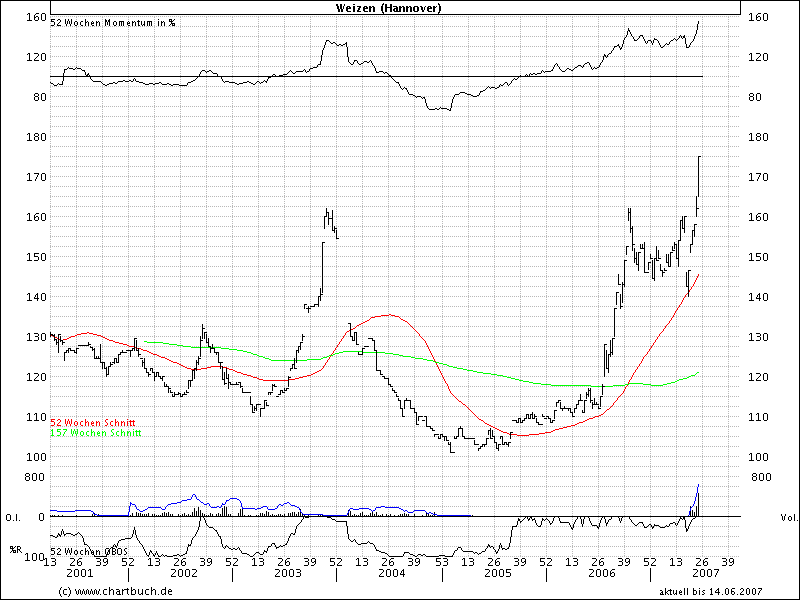The image size is (800, 600).
Task: Select the 2001 year label on time axis
Action: tap(79, 575)
